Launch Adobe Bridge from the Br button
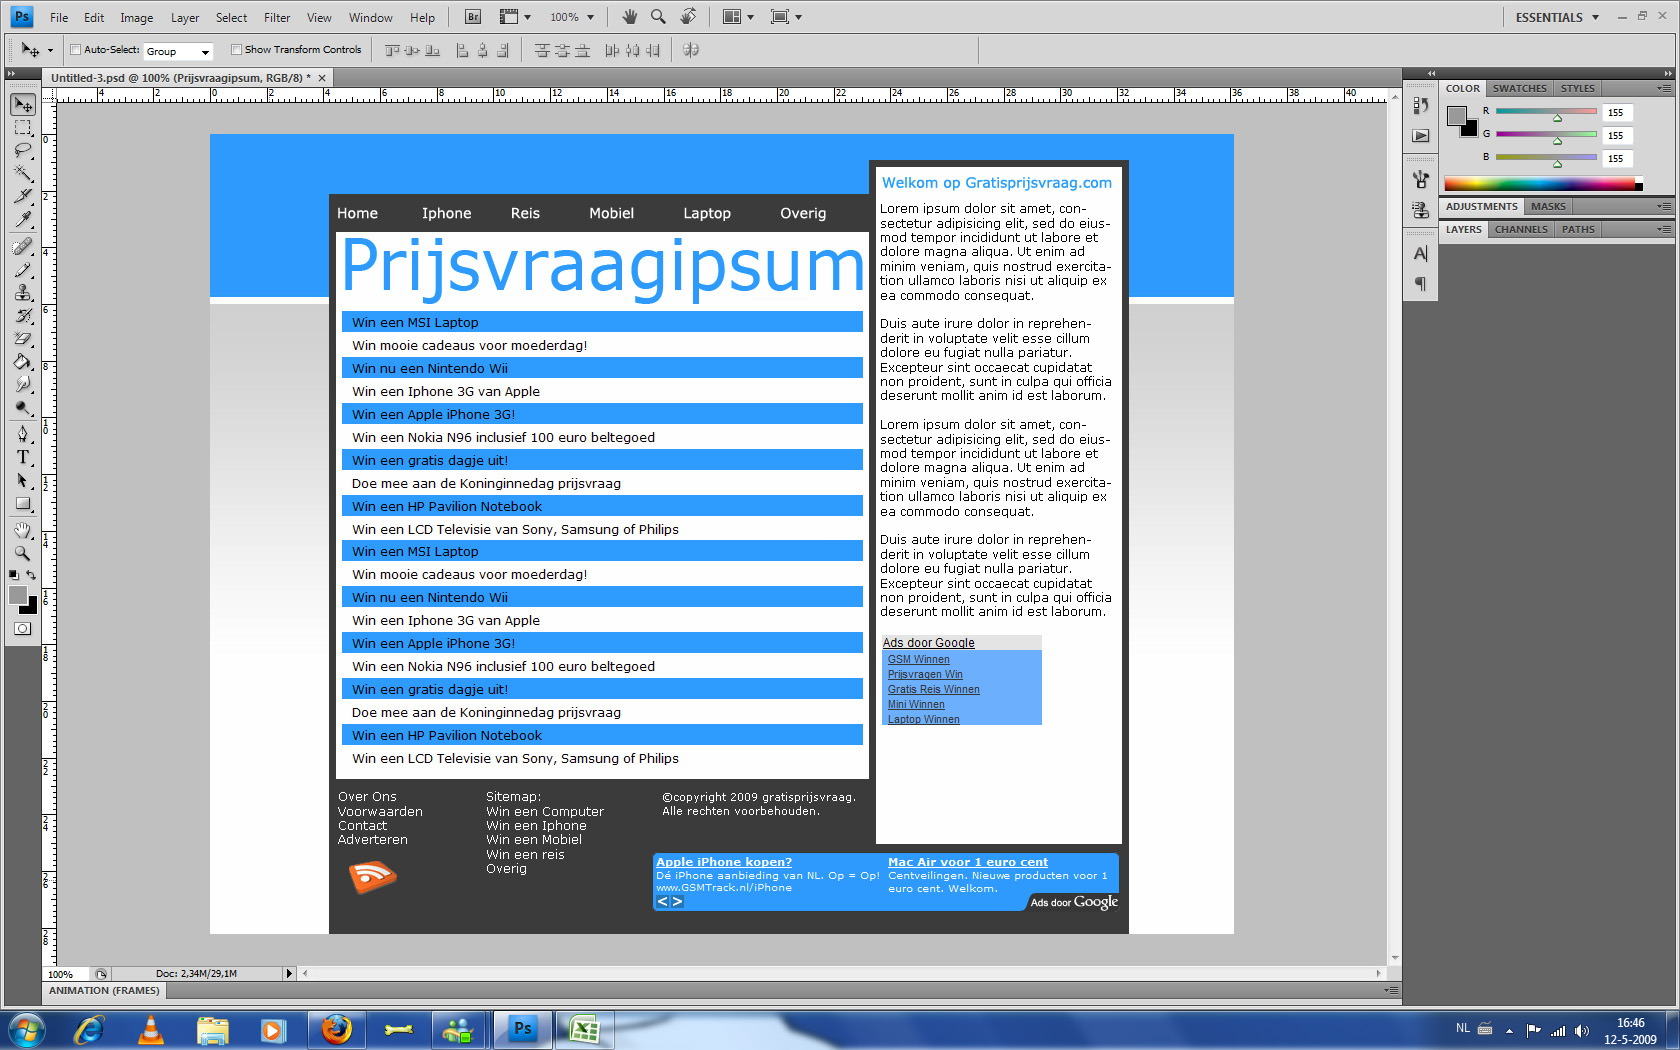 click(473, 17)
